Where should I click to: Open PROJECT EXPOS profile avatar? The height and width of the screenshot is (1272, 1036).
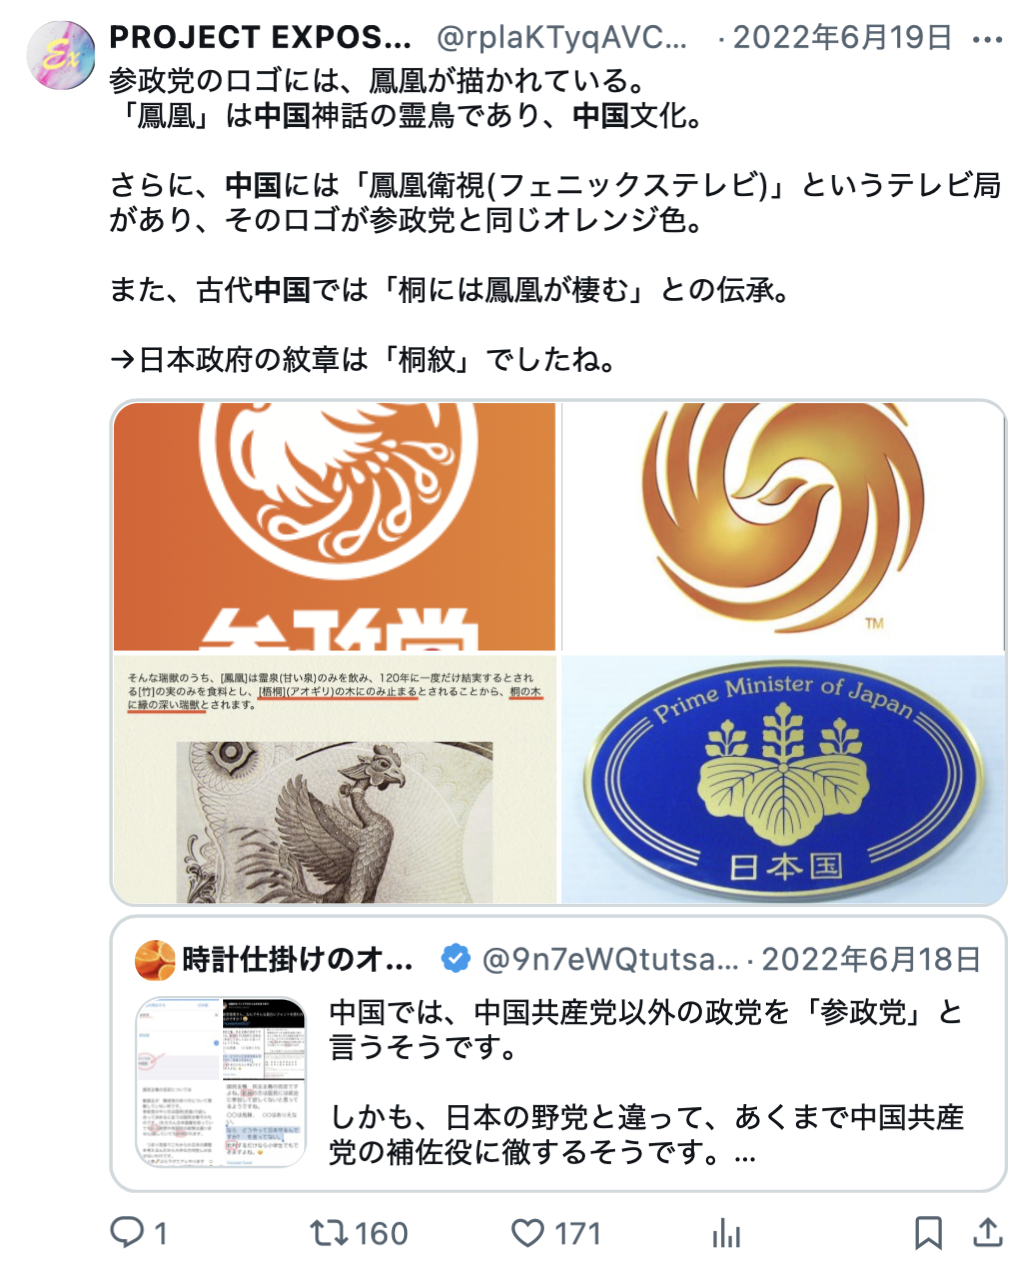pyautogui.click(x=61, y=55)
